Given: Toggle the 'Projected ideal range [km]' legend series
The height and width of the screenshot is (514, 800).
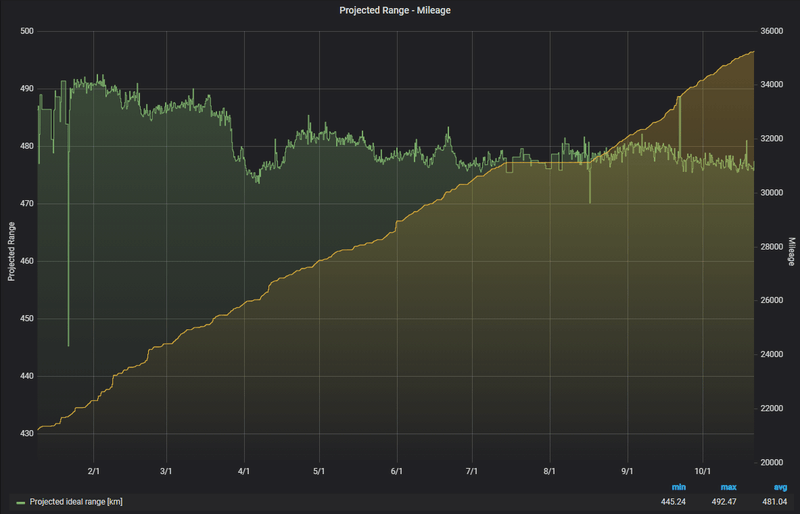Looking at the screenshot, I should click(76, 502).
